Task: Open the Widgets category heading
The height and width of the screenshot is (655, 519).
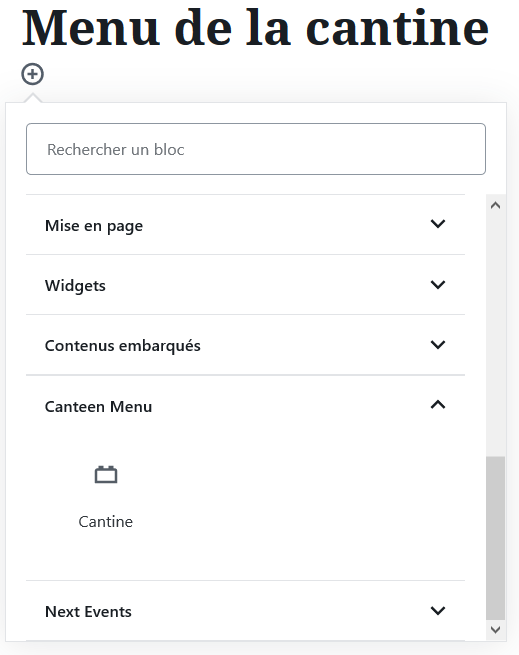Action: point(245,285)
